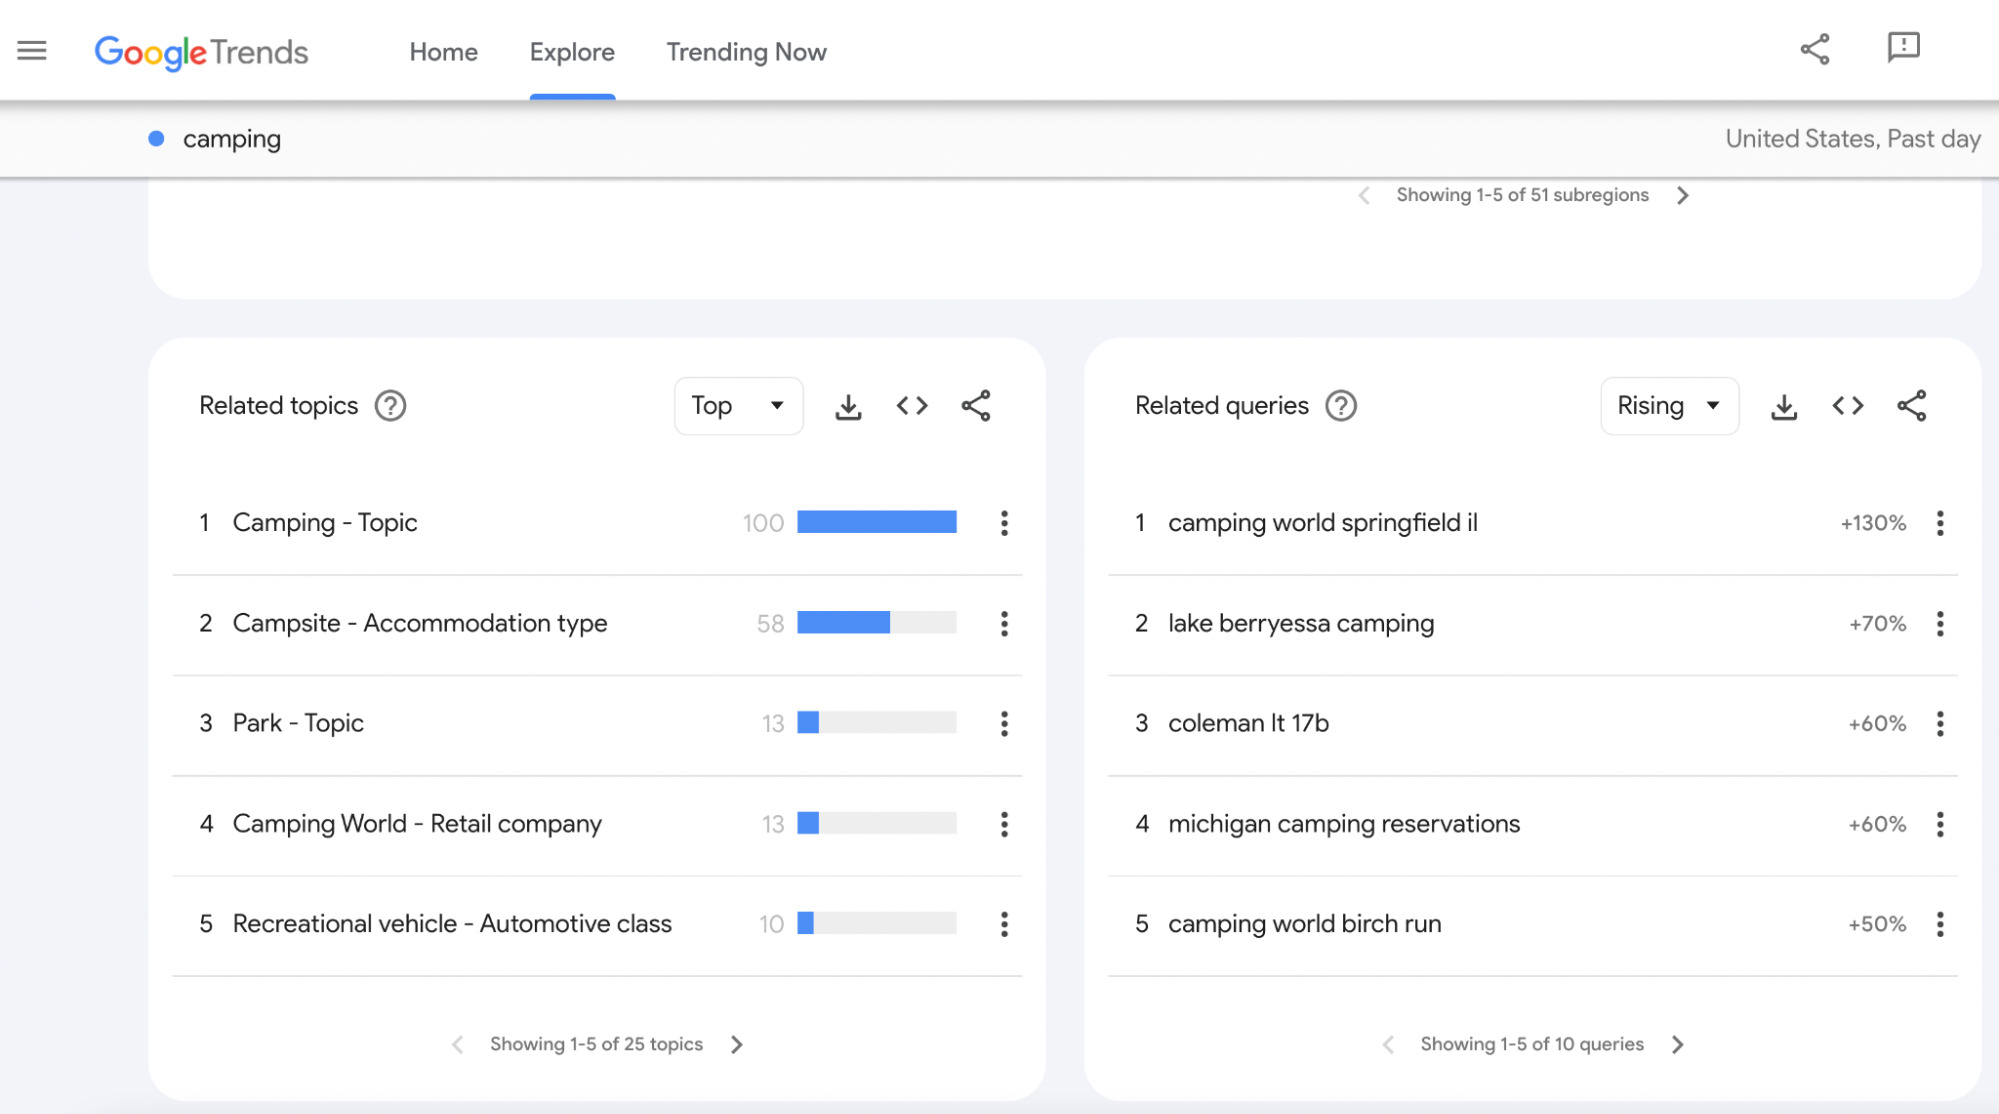Open options menu for lake berryessa camping
The width and height of the screenshot is (1999, 1114).
coord(1939,623)
